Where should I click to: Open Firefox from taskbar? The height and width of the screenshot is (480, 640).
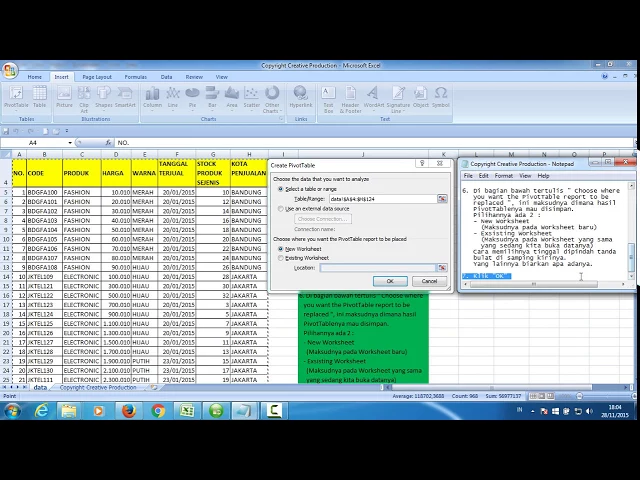pyautogui.click(x=129, y=411)
